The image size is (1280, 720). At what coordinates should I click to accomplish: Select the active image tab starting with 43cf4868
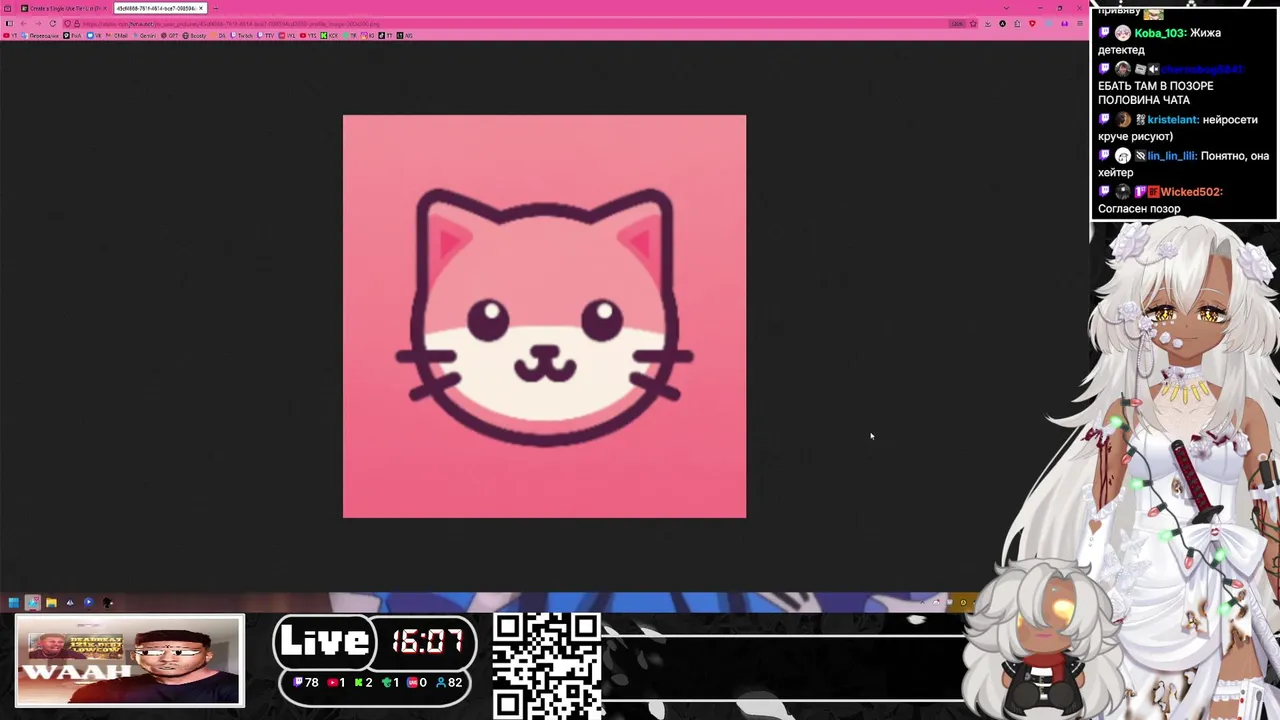(x=161, y=8)
